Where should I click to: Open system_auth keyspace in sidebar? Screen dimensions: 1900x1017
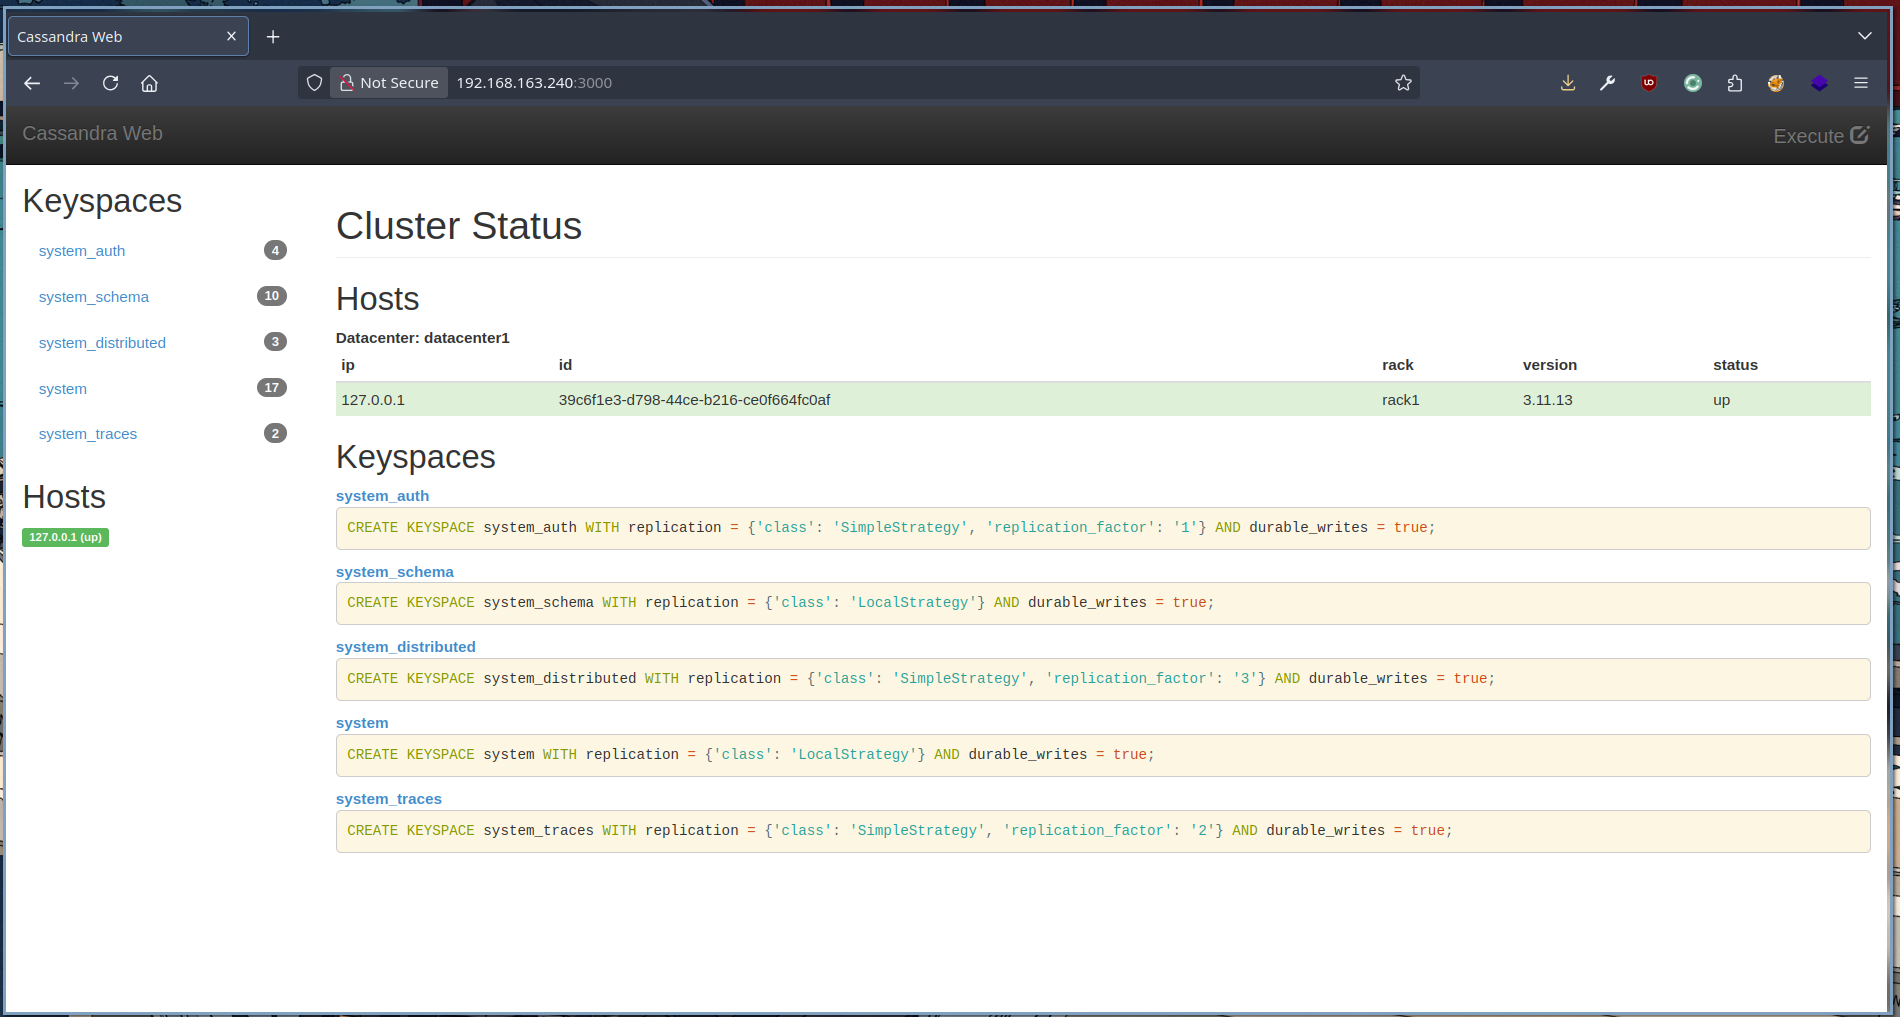tap(82, 251)
